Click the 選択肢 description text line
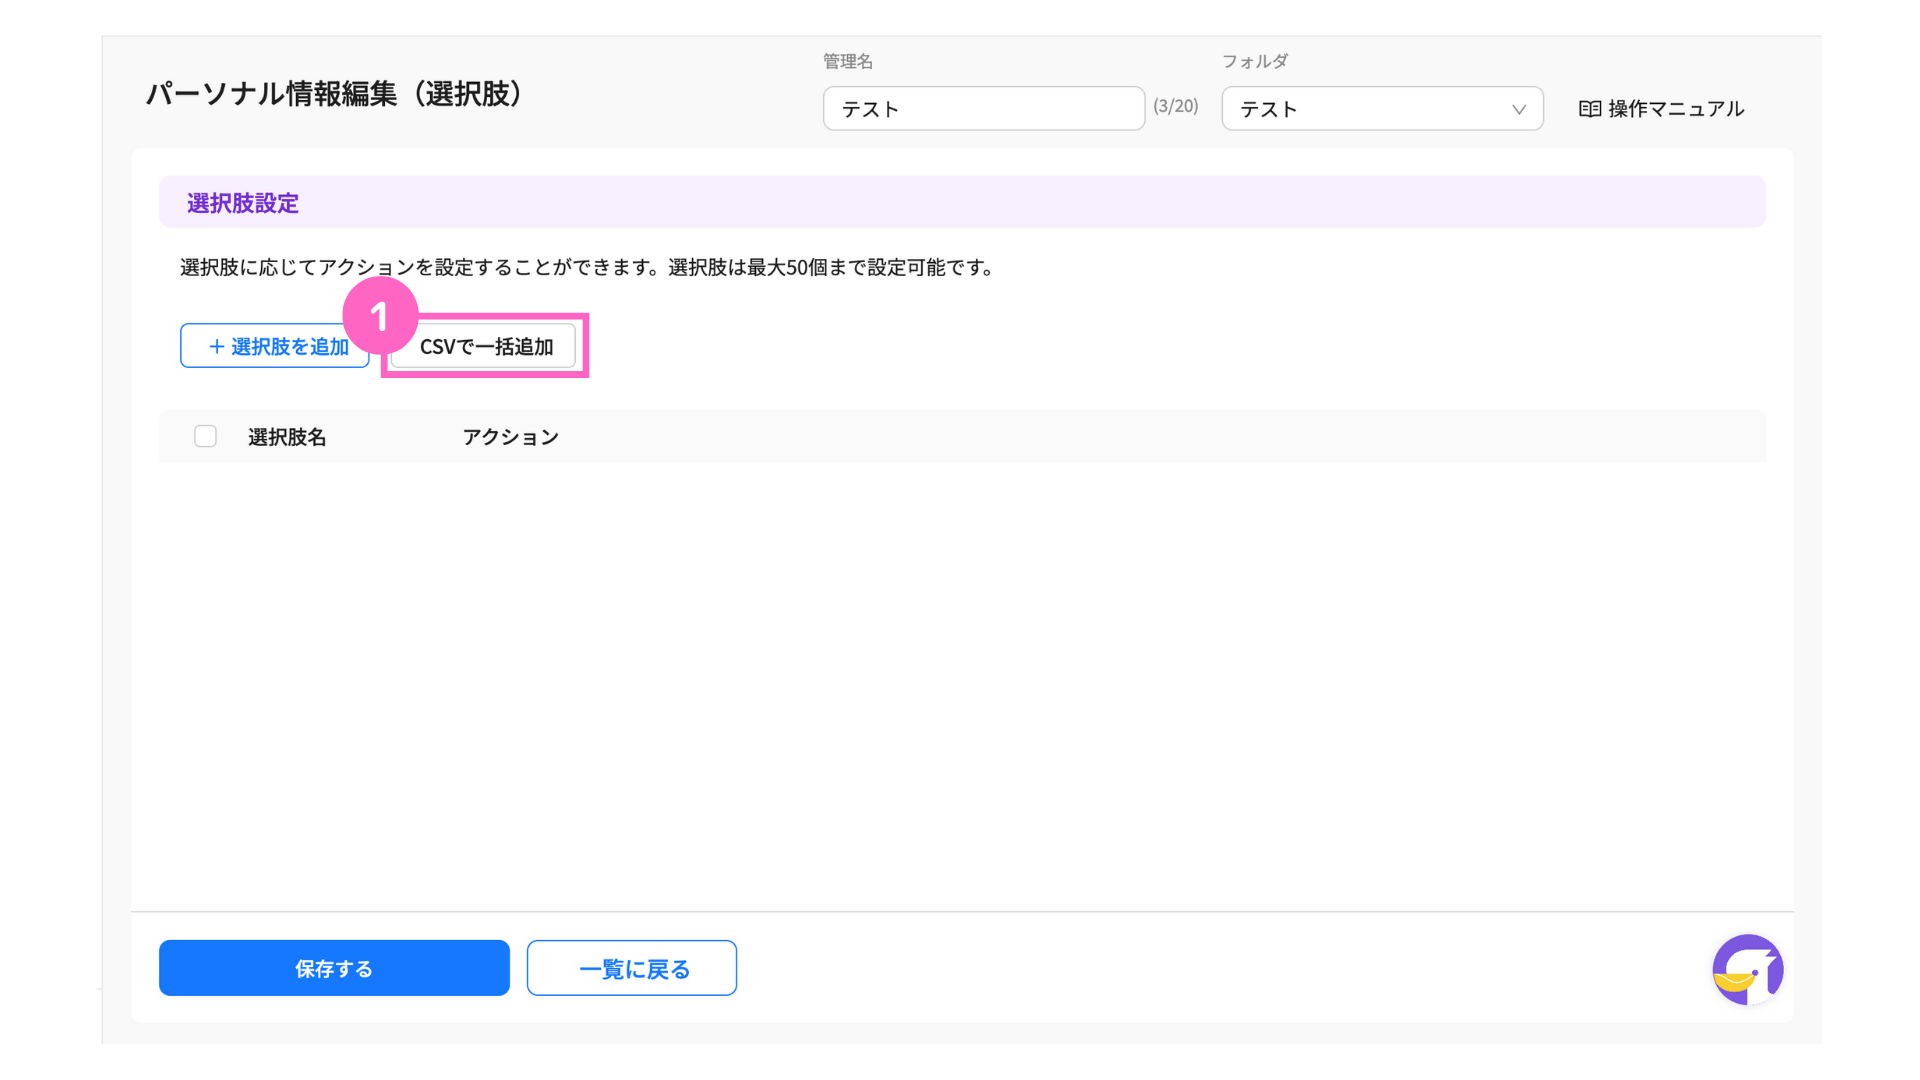The width and height of the screenshot is (1920, 1080). pos(587,267)
